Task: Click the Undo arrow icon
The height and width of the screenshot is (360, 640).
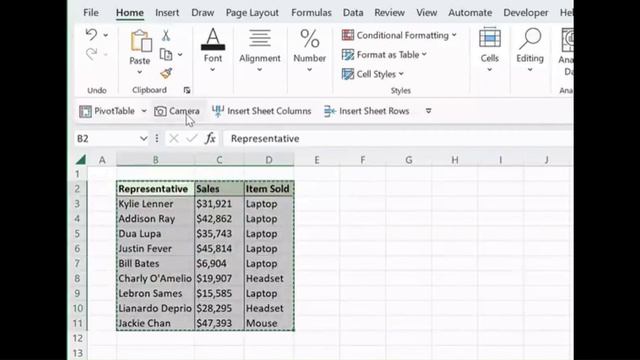Action: [x=91, y=35]
